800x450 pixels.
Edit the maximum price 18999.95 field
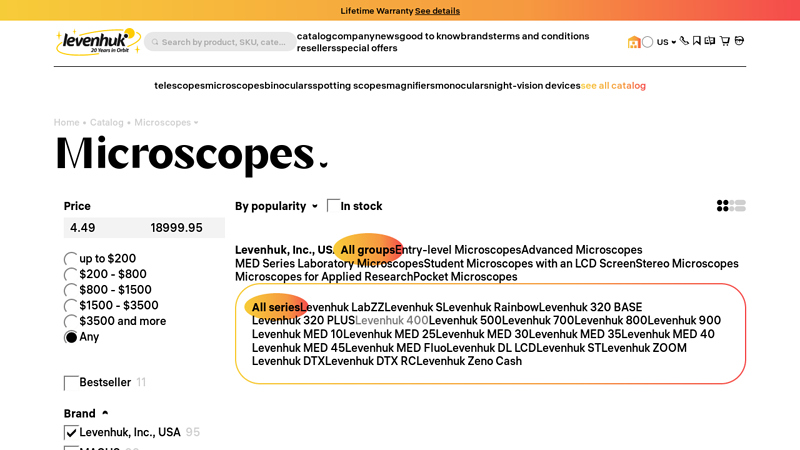click(x=185, y=228)
